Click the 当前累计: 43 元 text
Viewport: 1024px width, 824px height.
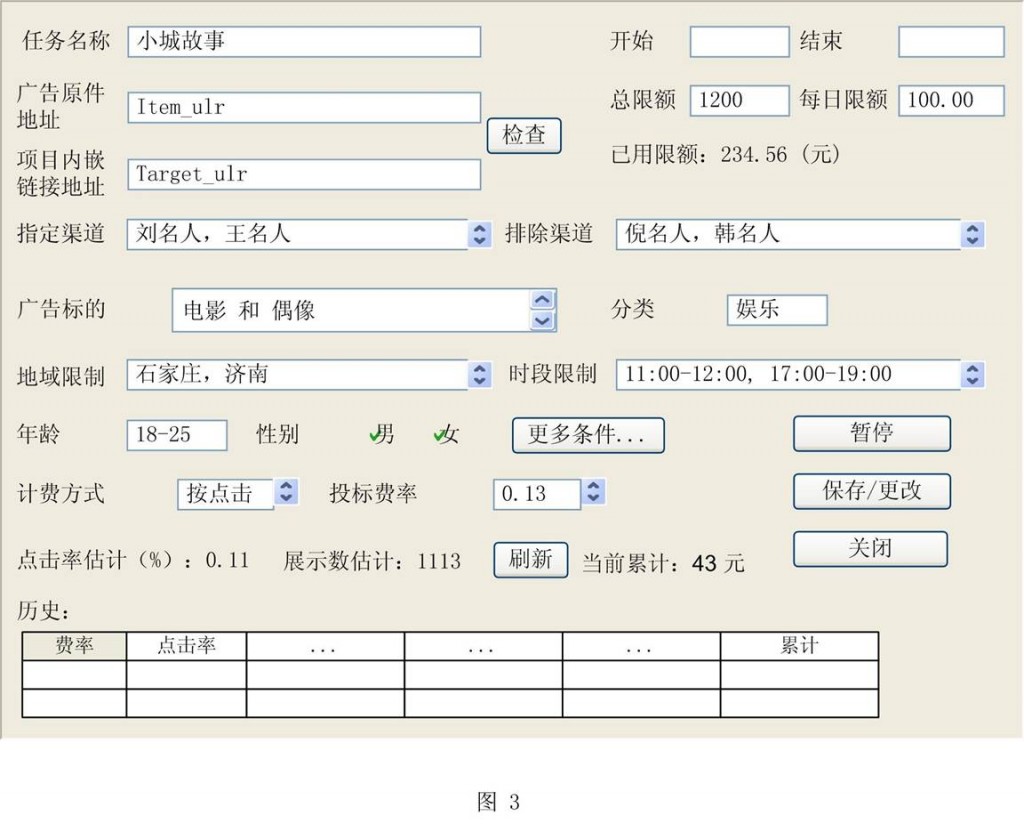click(x=663, y=563)
